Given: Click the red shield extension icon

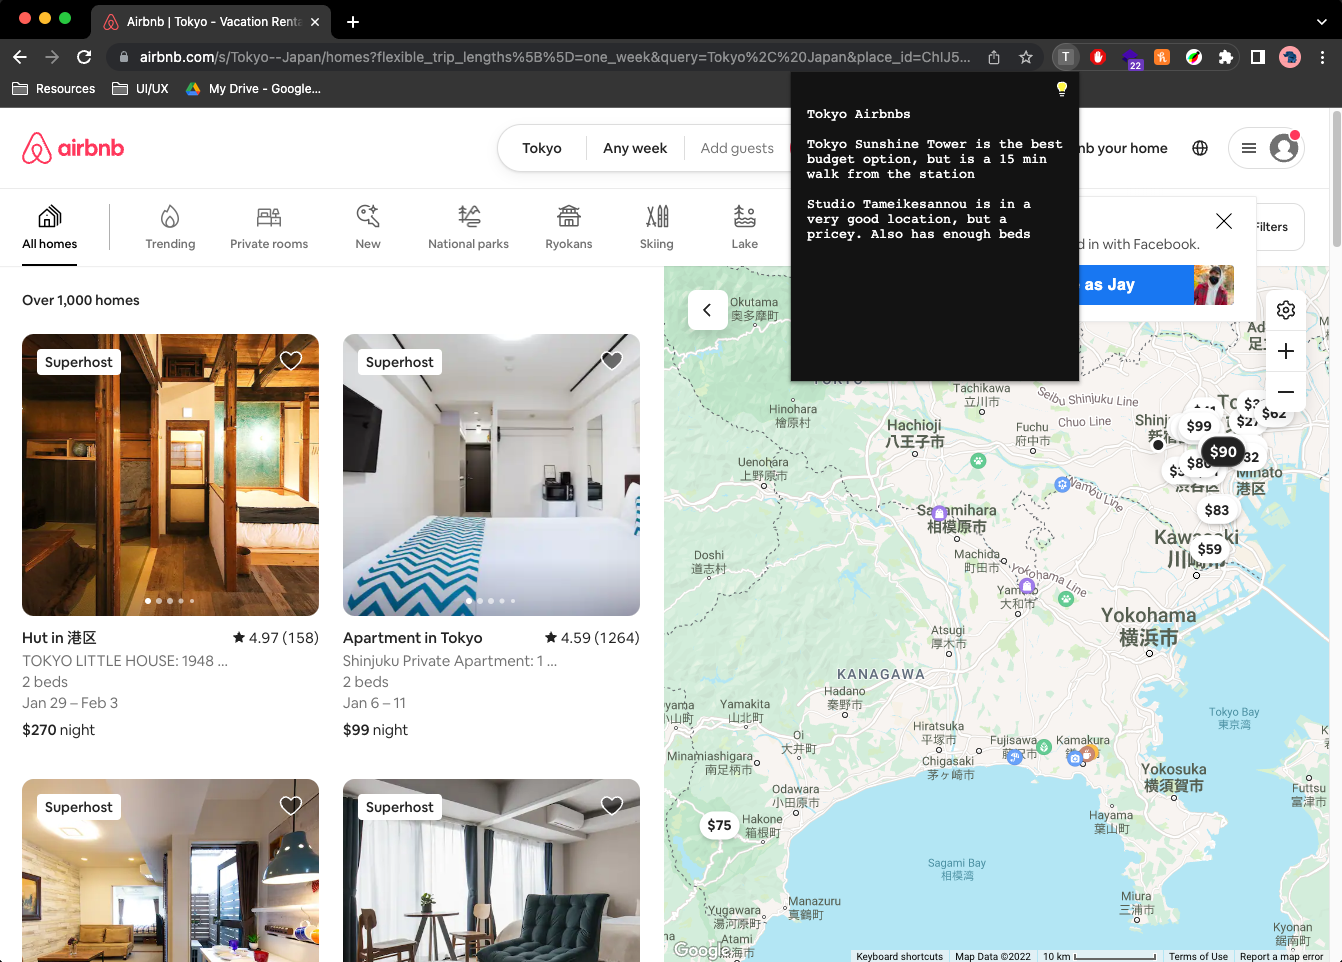Looking at the screenshot, I should click(x=1098, y=57).
